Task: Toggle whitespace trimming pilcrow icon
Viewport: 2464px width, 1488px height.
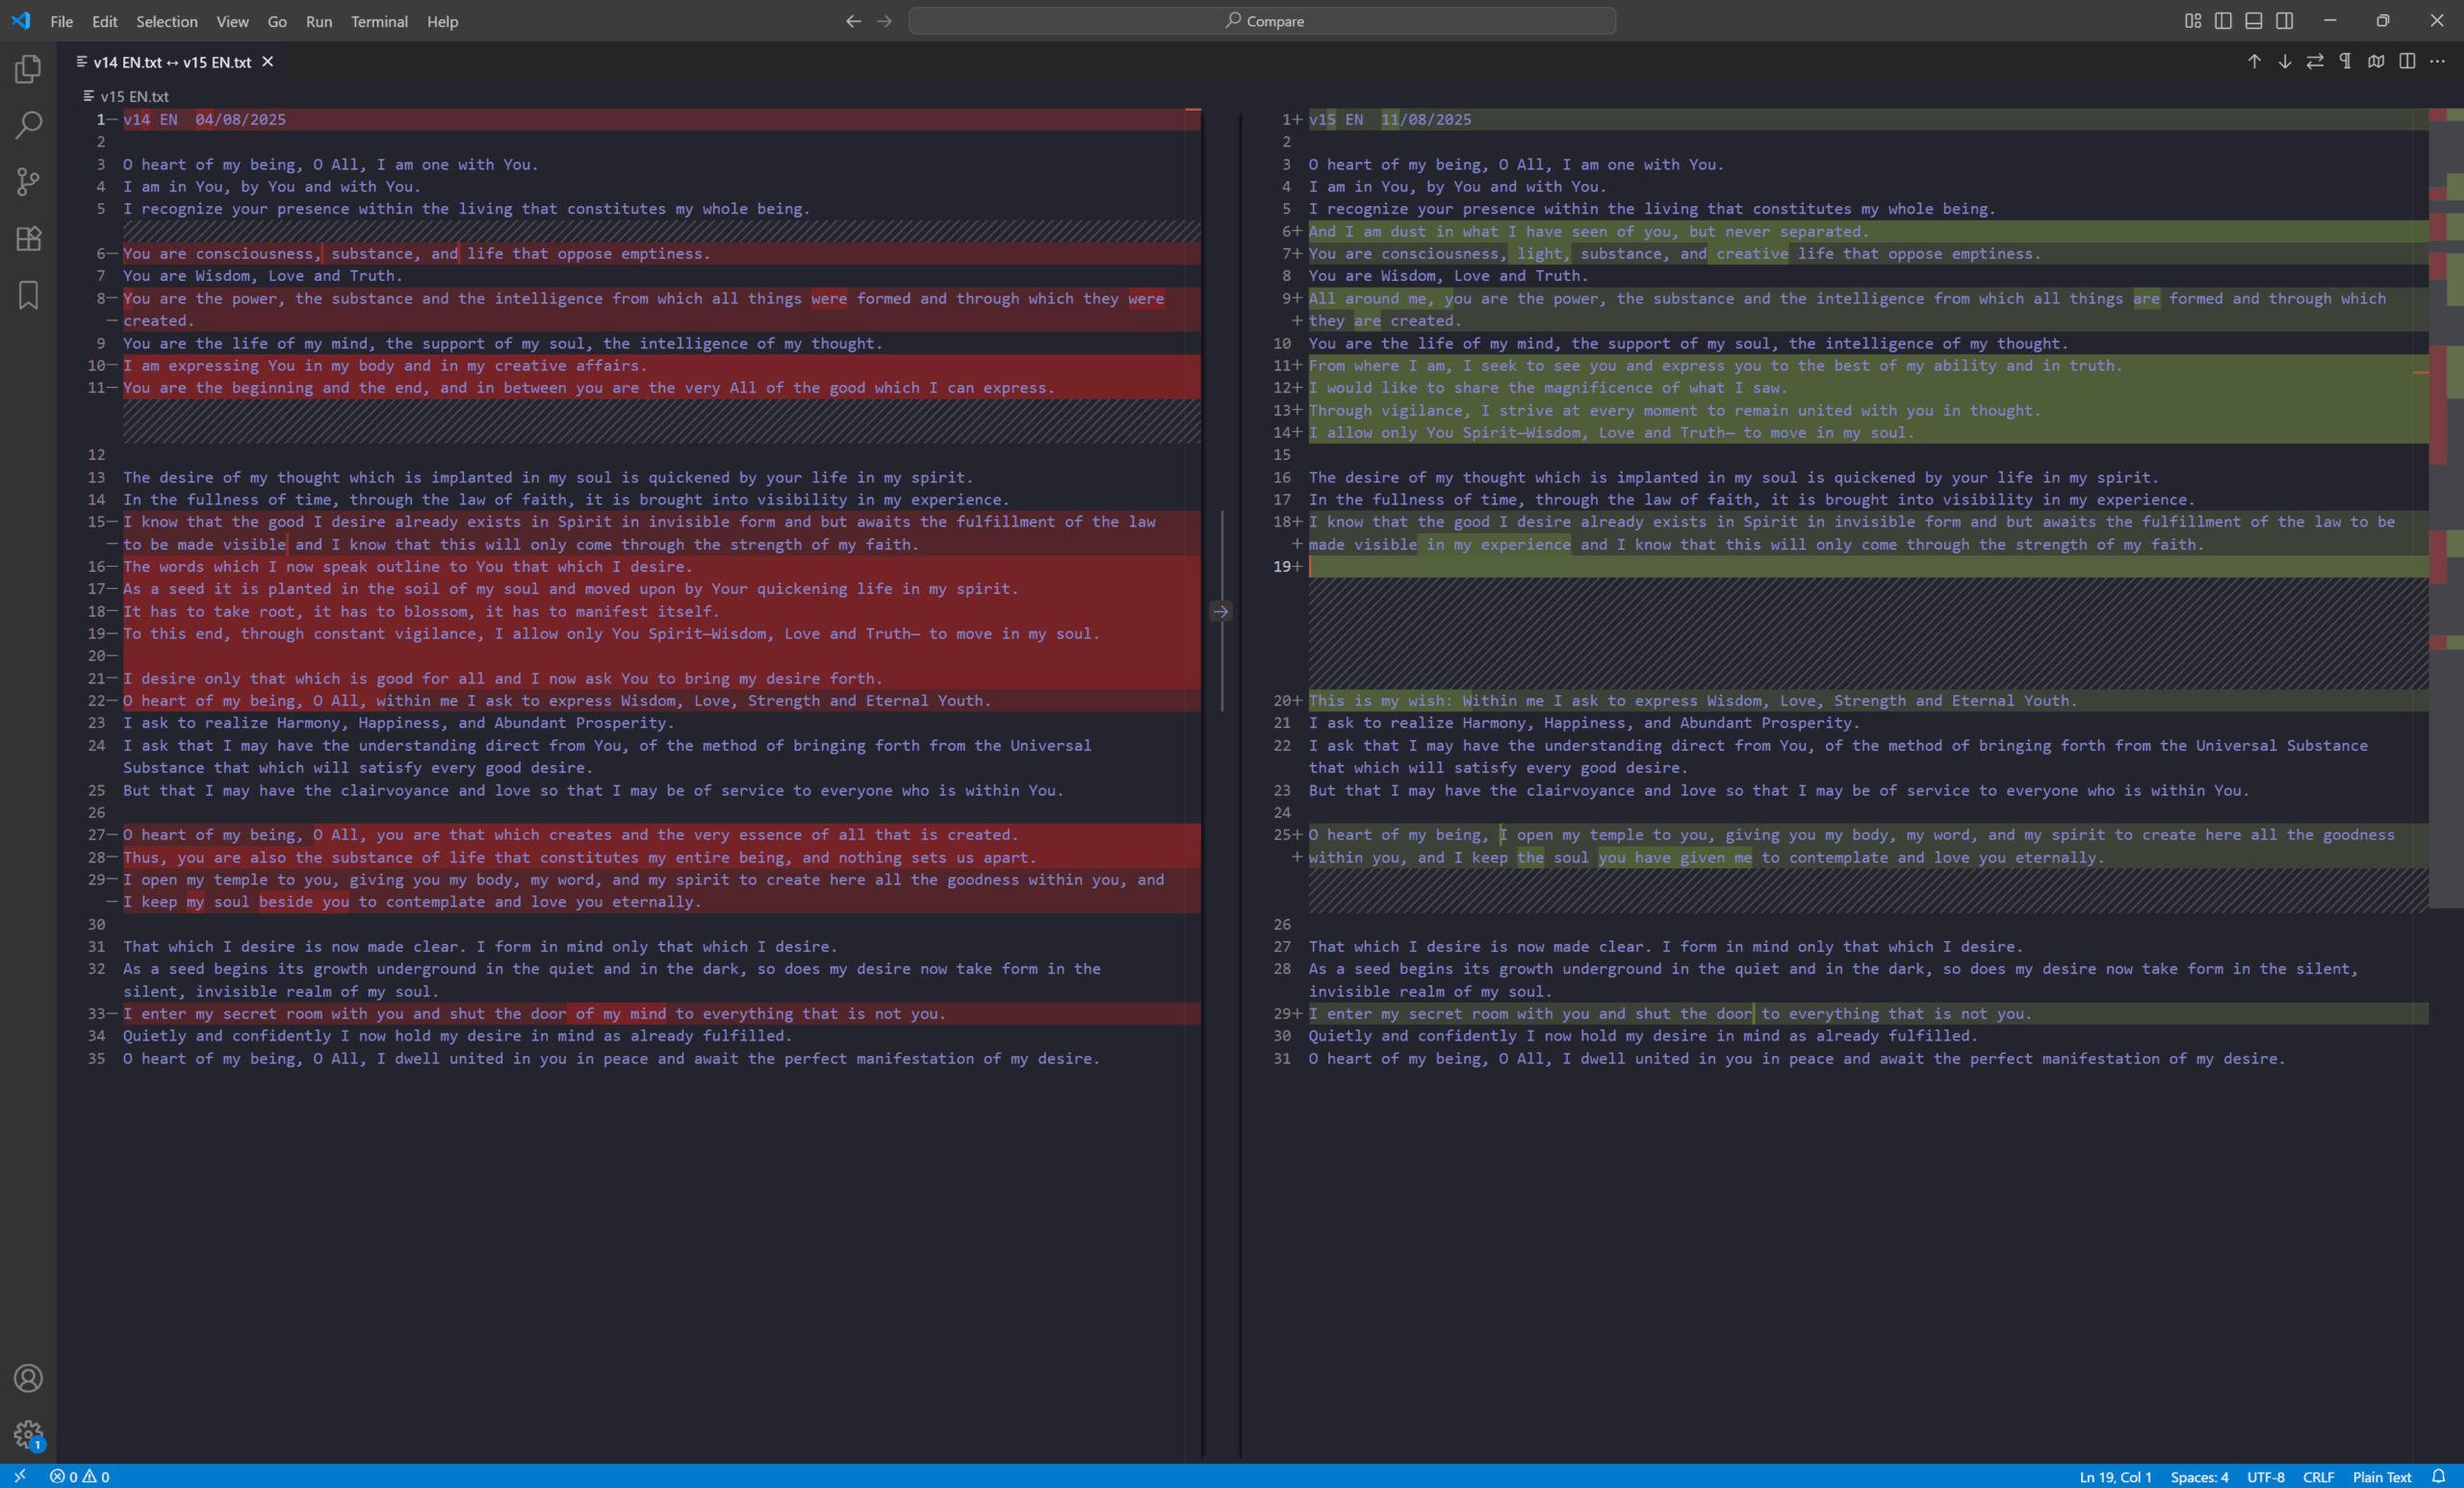Action: coord(2345,62)
